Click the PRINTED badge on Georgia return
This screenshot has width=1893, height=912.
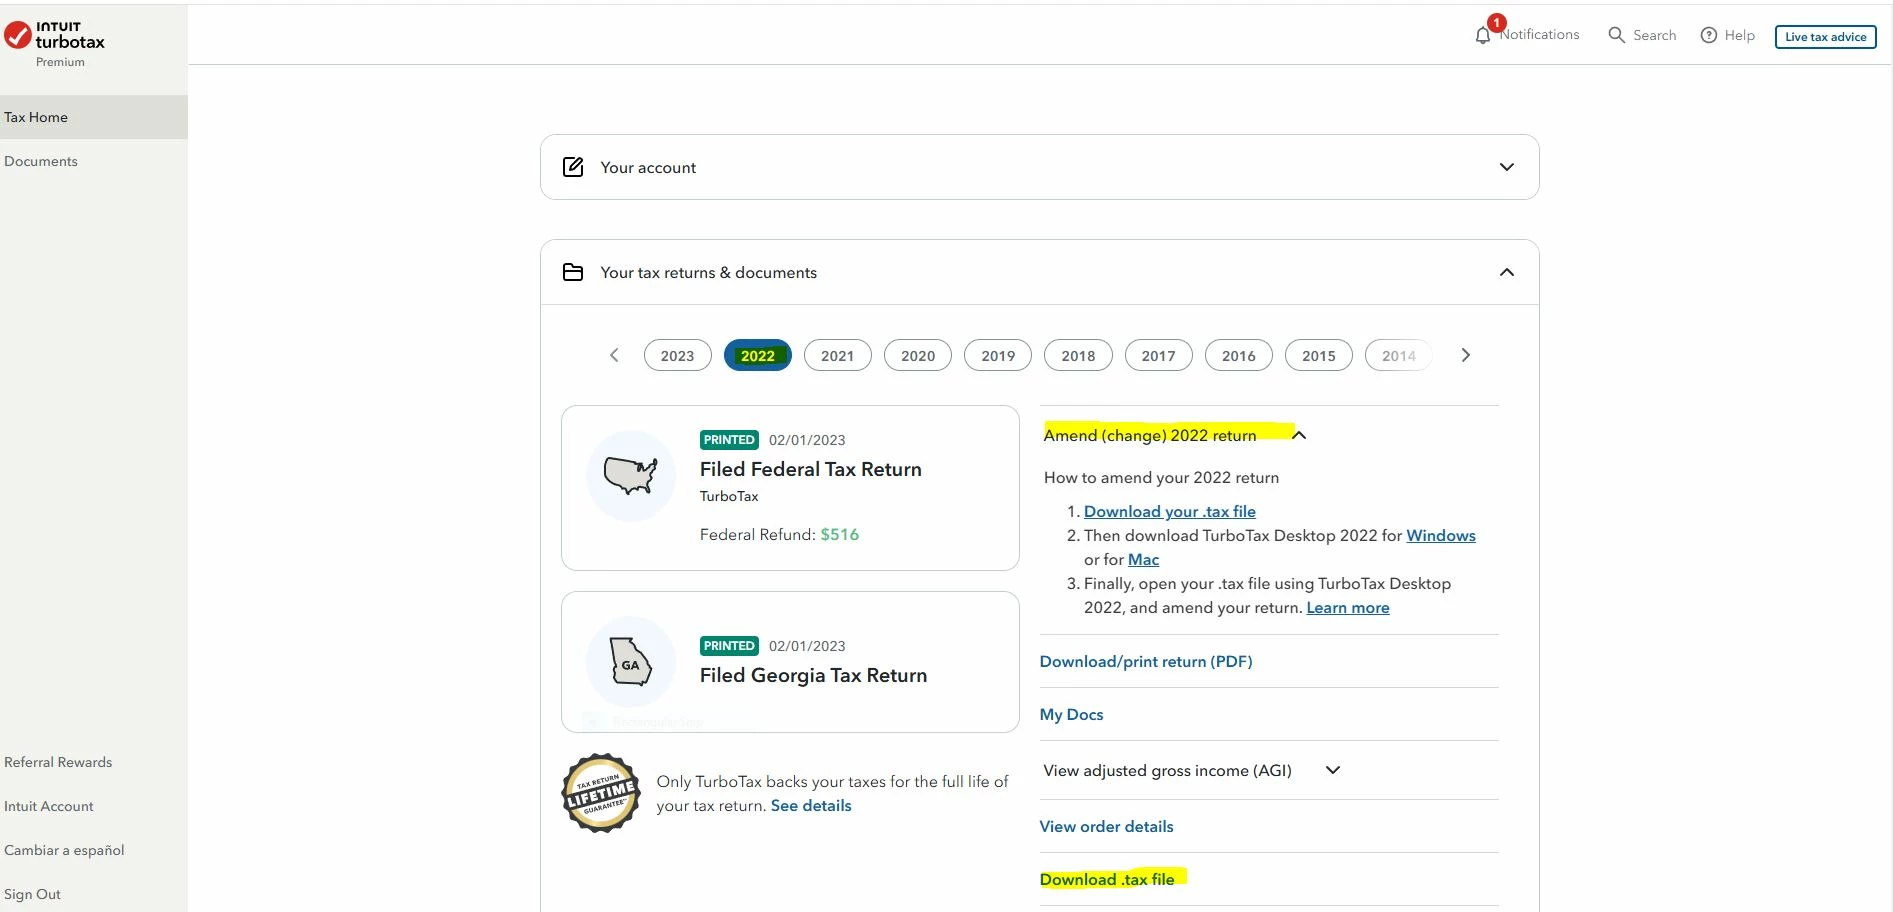(x=729, y=646)
